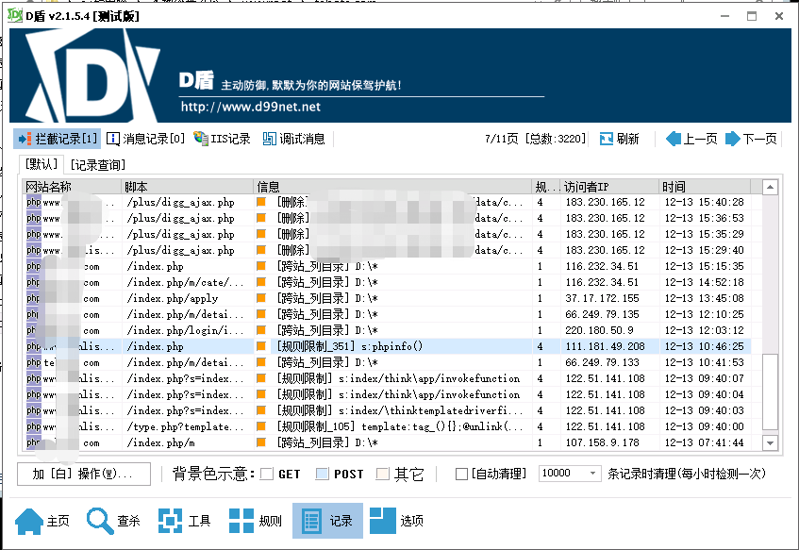Open the IIS记录 tab
The image size is (799, 550).
click(x=222, y=139)
